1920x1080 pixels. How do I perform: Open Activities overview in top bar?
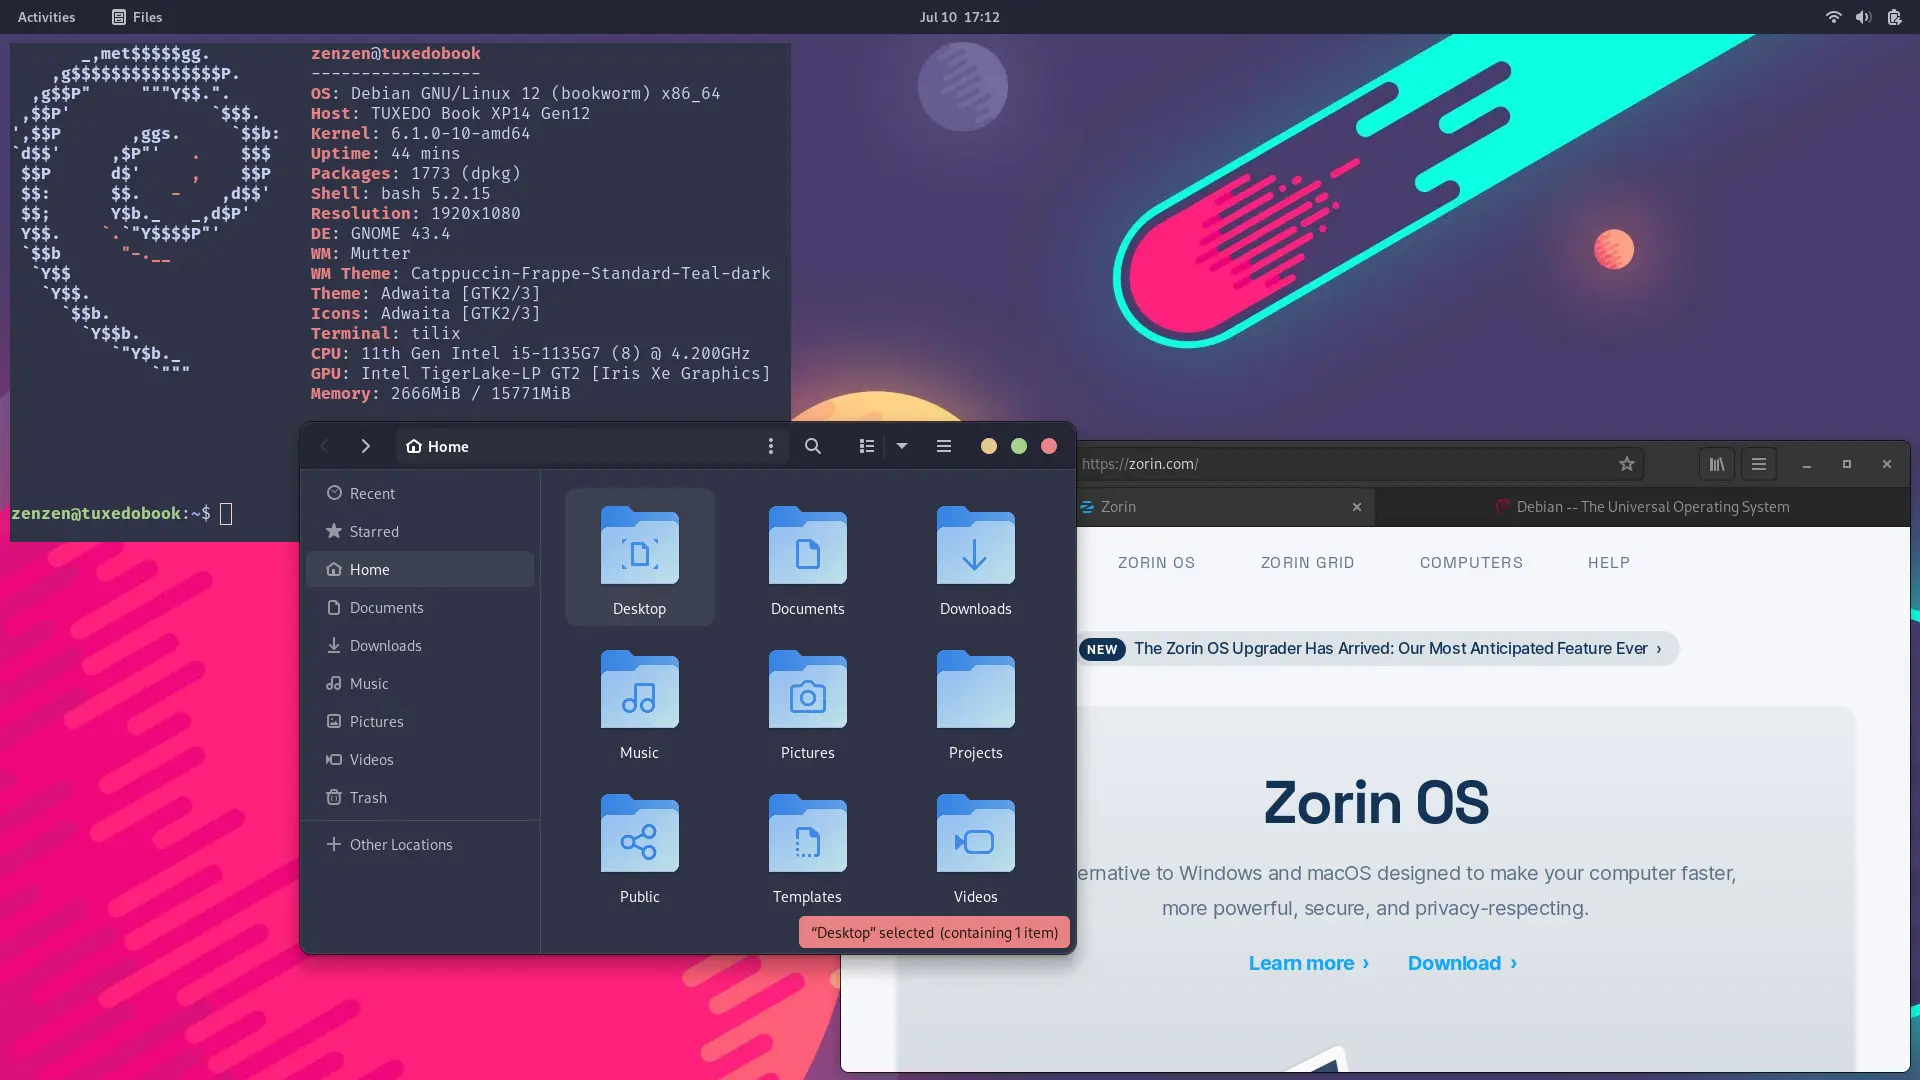(46, 17)
